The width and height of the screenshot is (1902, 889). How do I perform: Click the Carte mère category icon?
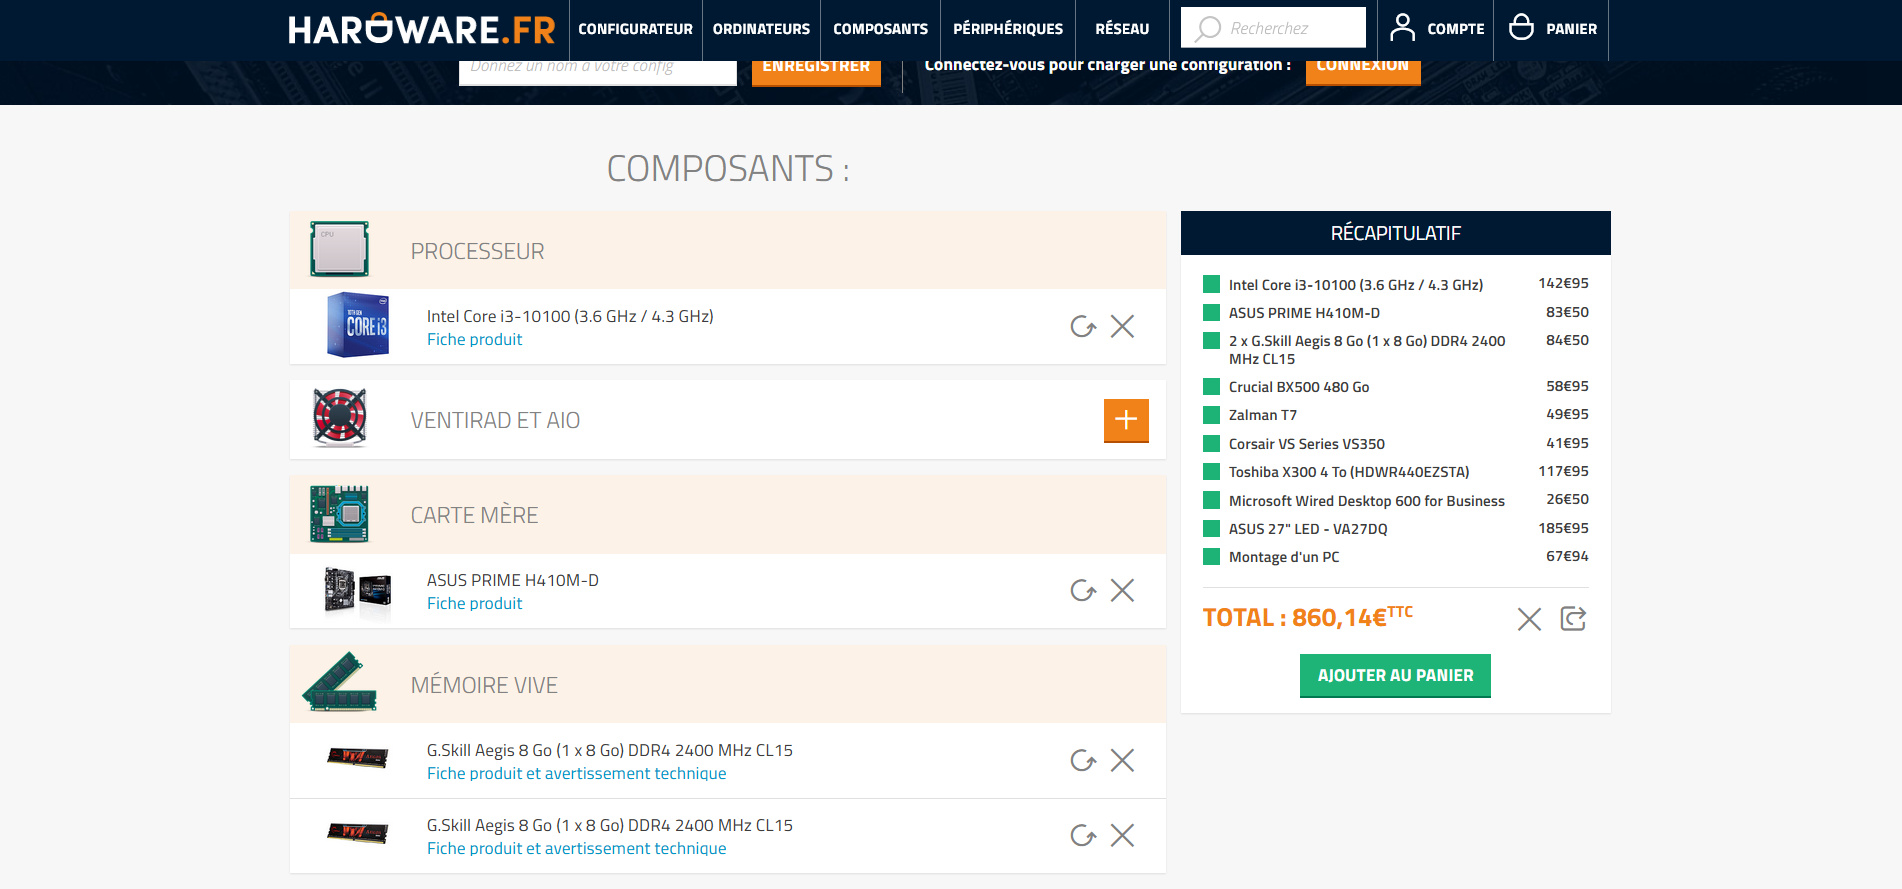point(339,514)
